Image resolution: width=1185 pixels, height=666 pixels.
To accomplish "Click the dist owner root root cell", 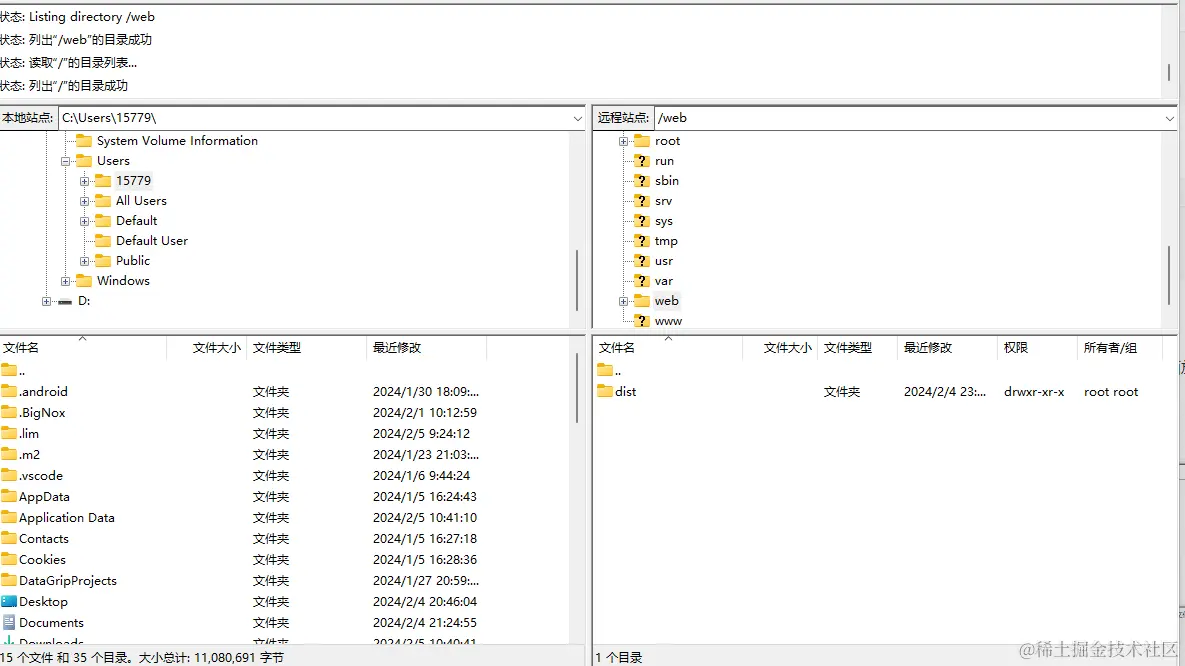I will coord(1111,392).
